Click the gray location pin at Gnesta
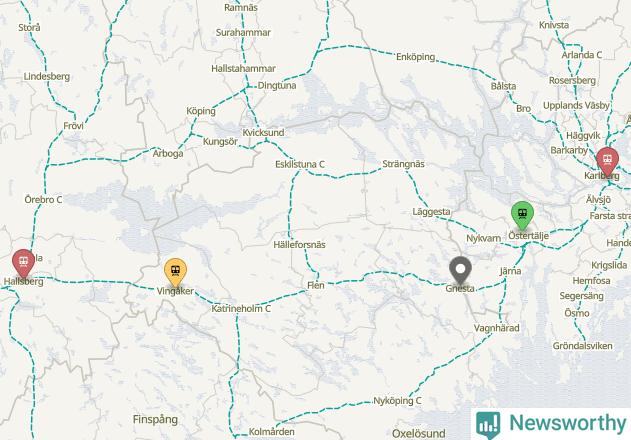Image resolution: width=631 pixels, height=440 pixels. (x=460, y=270)
